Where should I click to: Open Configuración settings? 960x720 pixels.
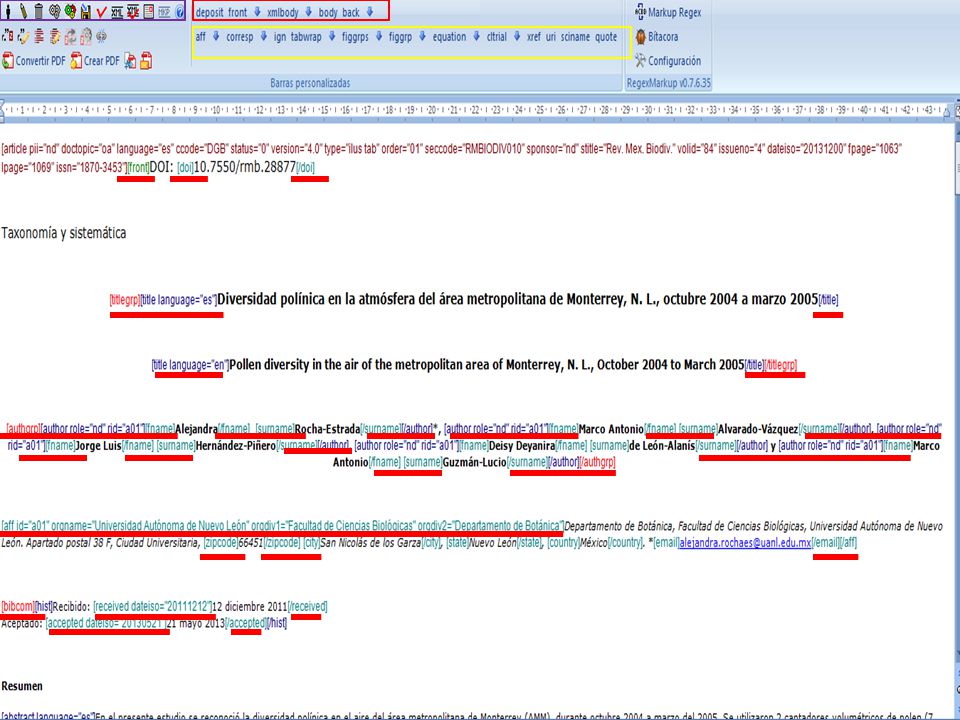click(667, 61)
